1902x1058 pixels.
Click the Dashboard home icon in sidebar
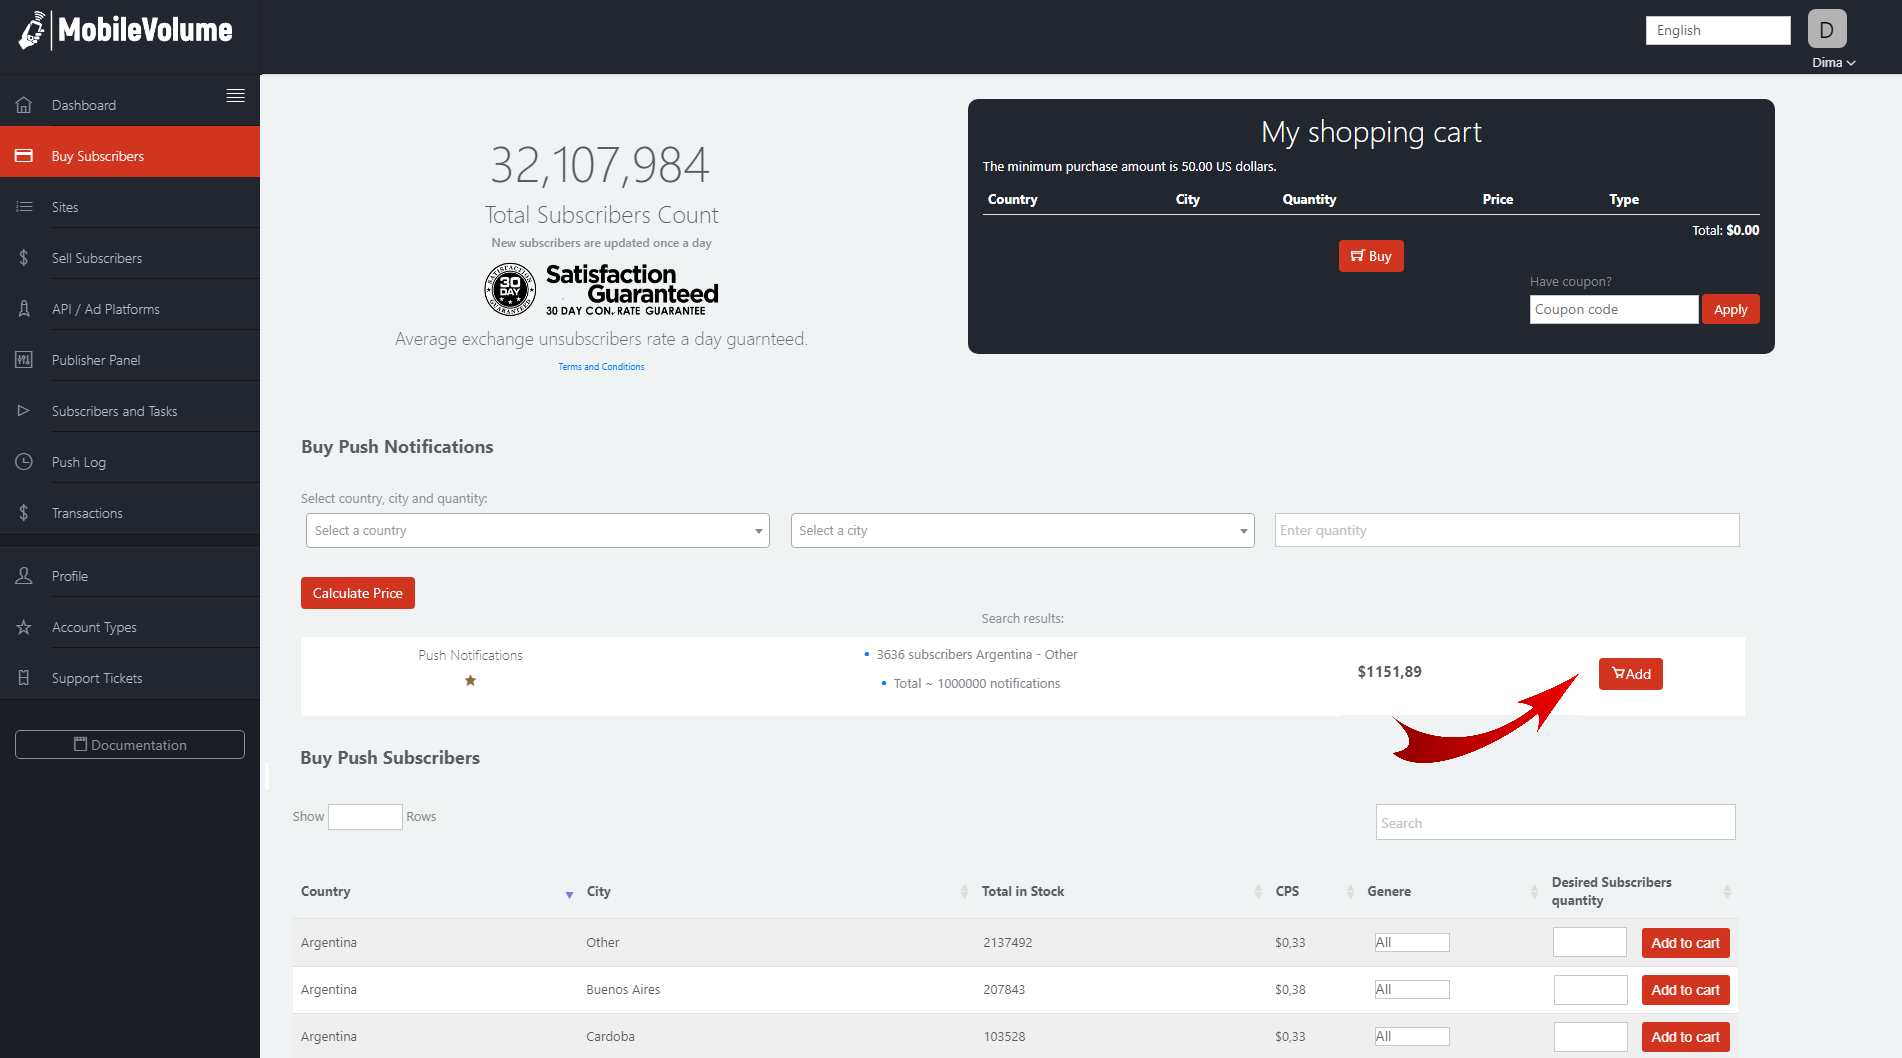pos(24,105)
